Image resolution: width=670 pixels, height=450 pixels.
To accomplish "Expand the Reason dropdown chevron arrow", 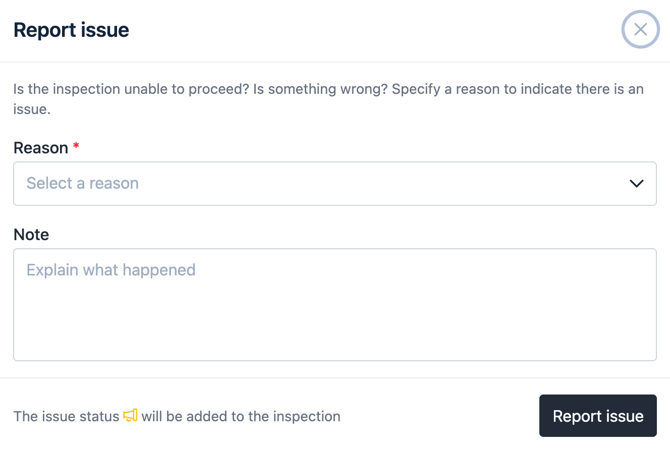I will pyautogui.click(x=636, y=184).
